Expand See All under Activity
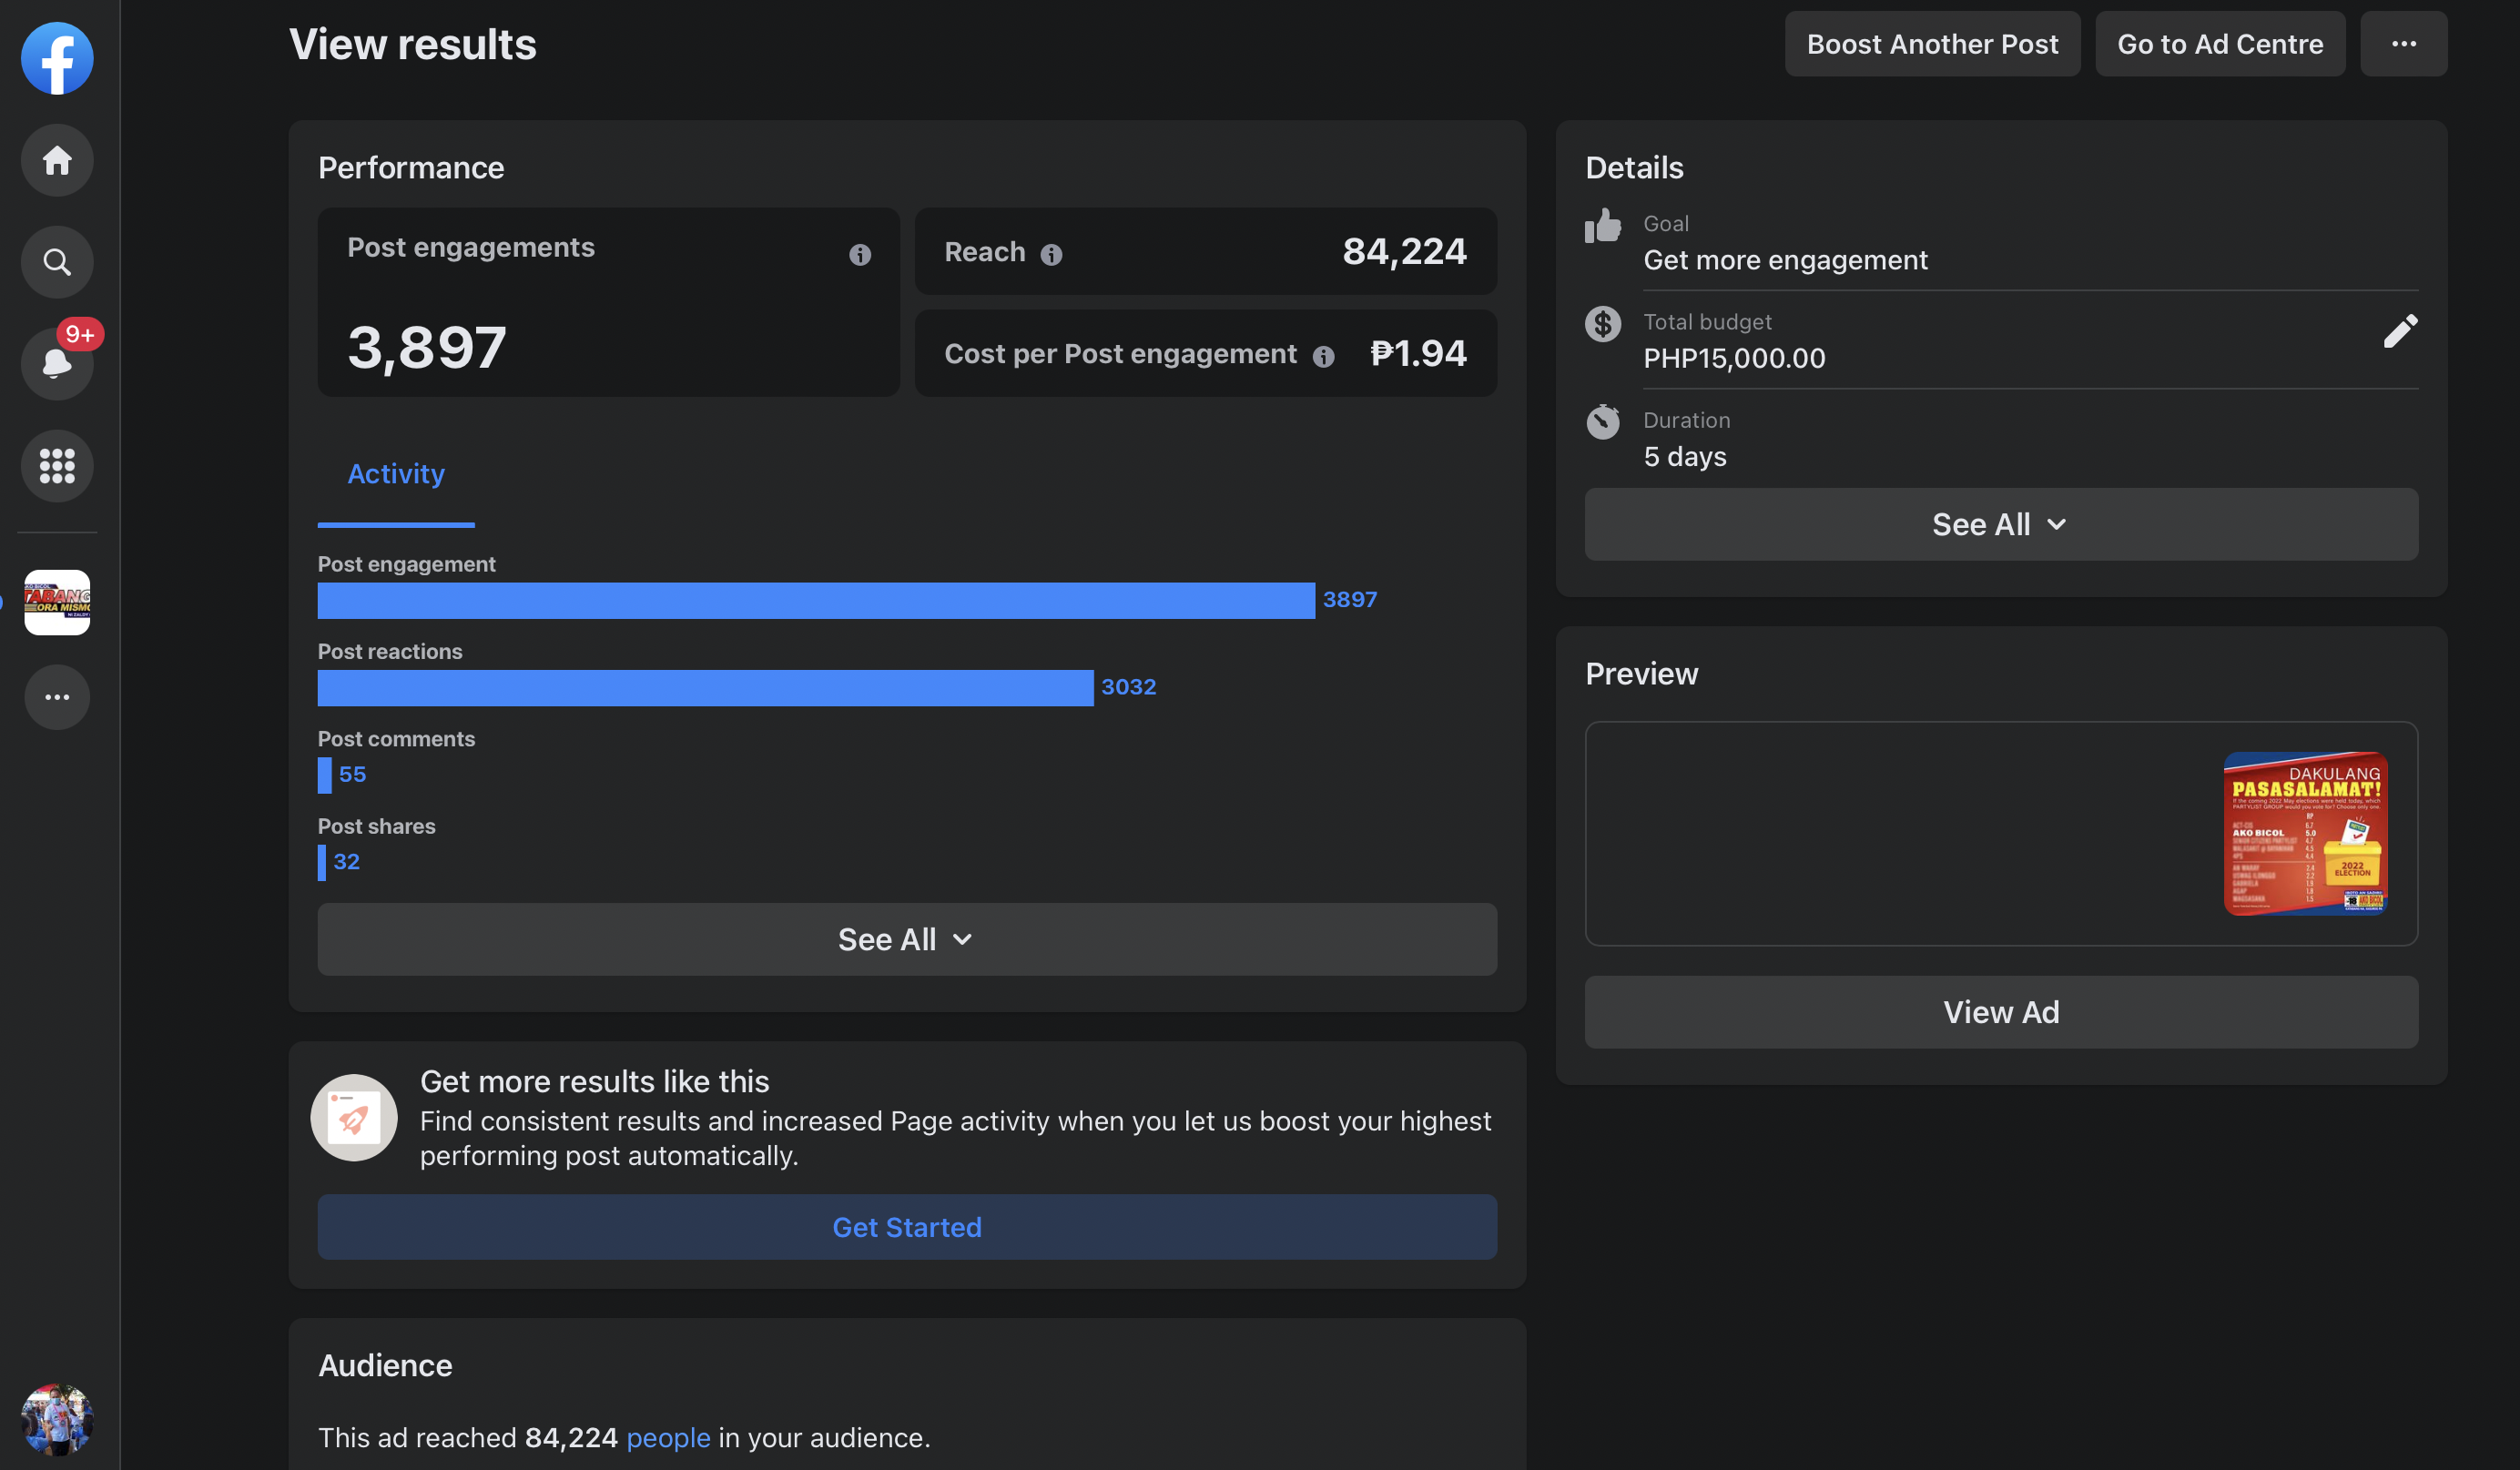Viewport: 2520px width, 1470px height. coord(907,940)
